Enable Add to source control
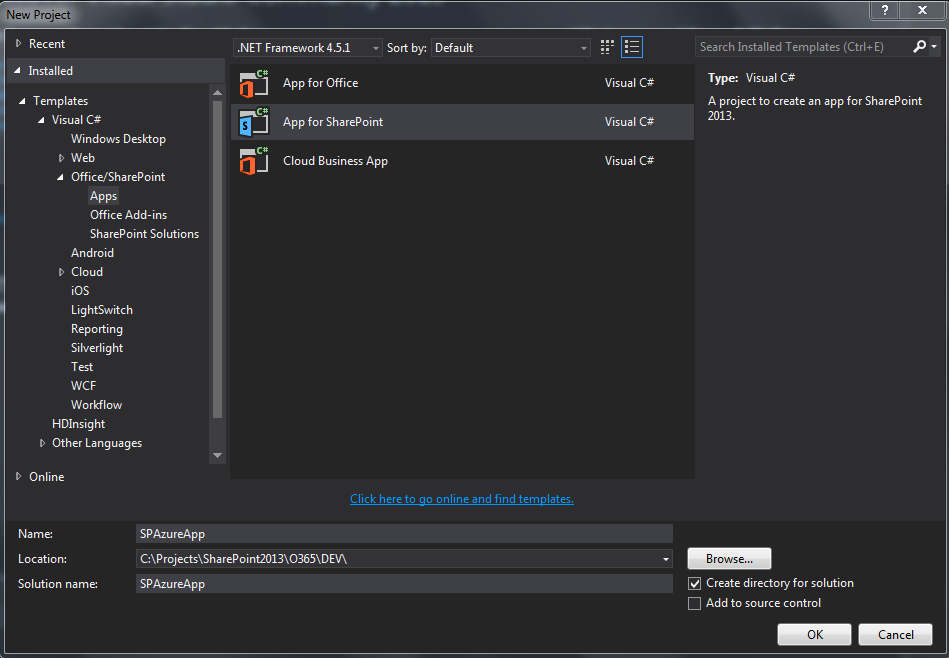949x658 pixels. tap(692, 603)
